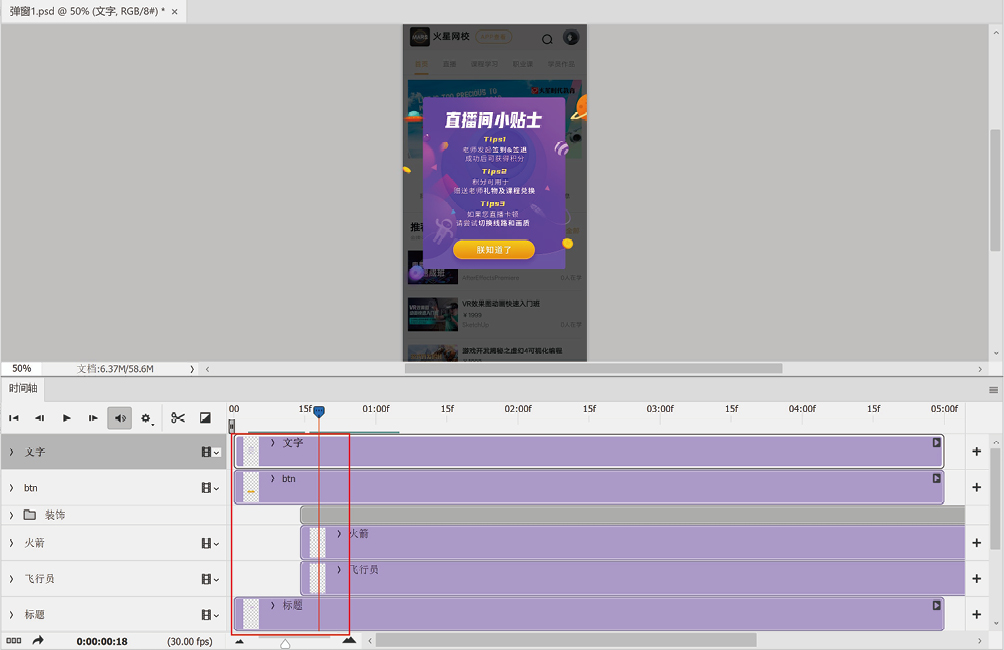Click the blue playhead marker
The width and height of the screenshot is (1004, 650).
click(x=319, y=412)
